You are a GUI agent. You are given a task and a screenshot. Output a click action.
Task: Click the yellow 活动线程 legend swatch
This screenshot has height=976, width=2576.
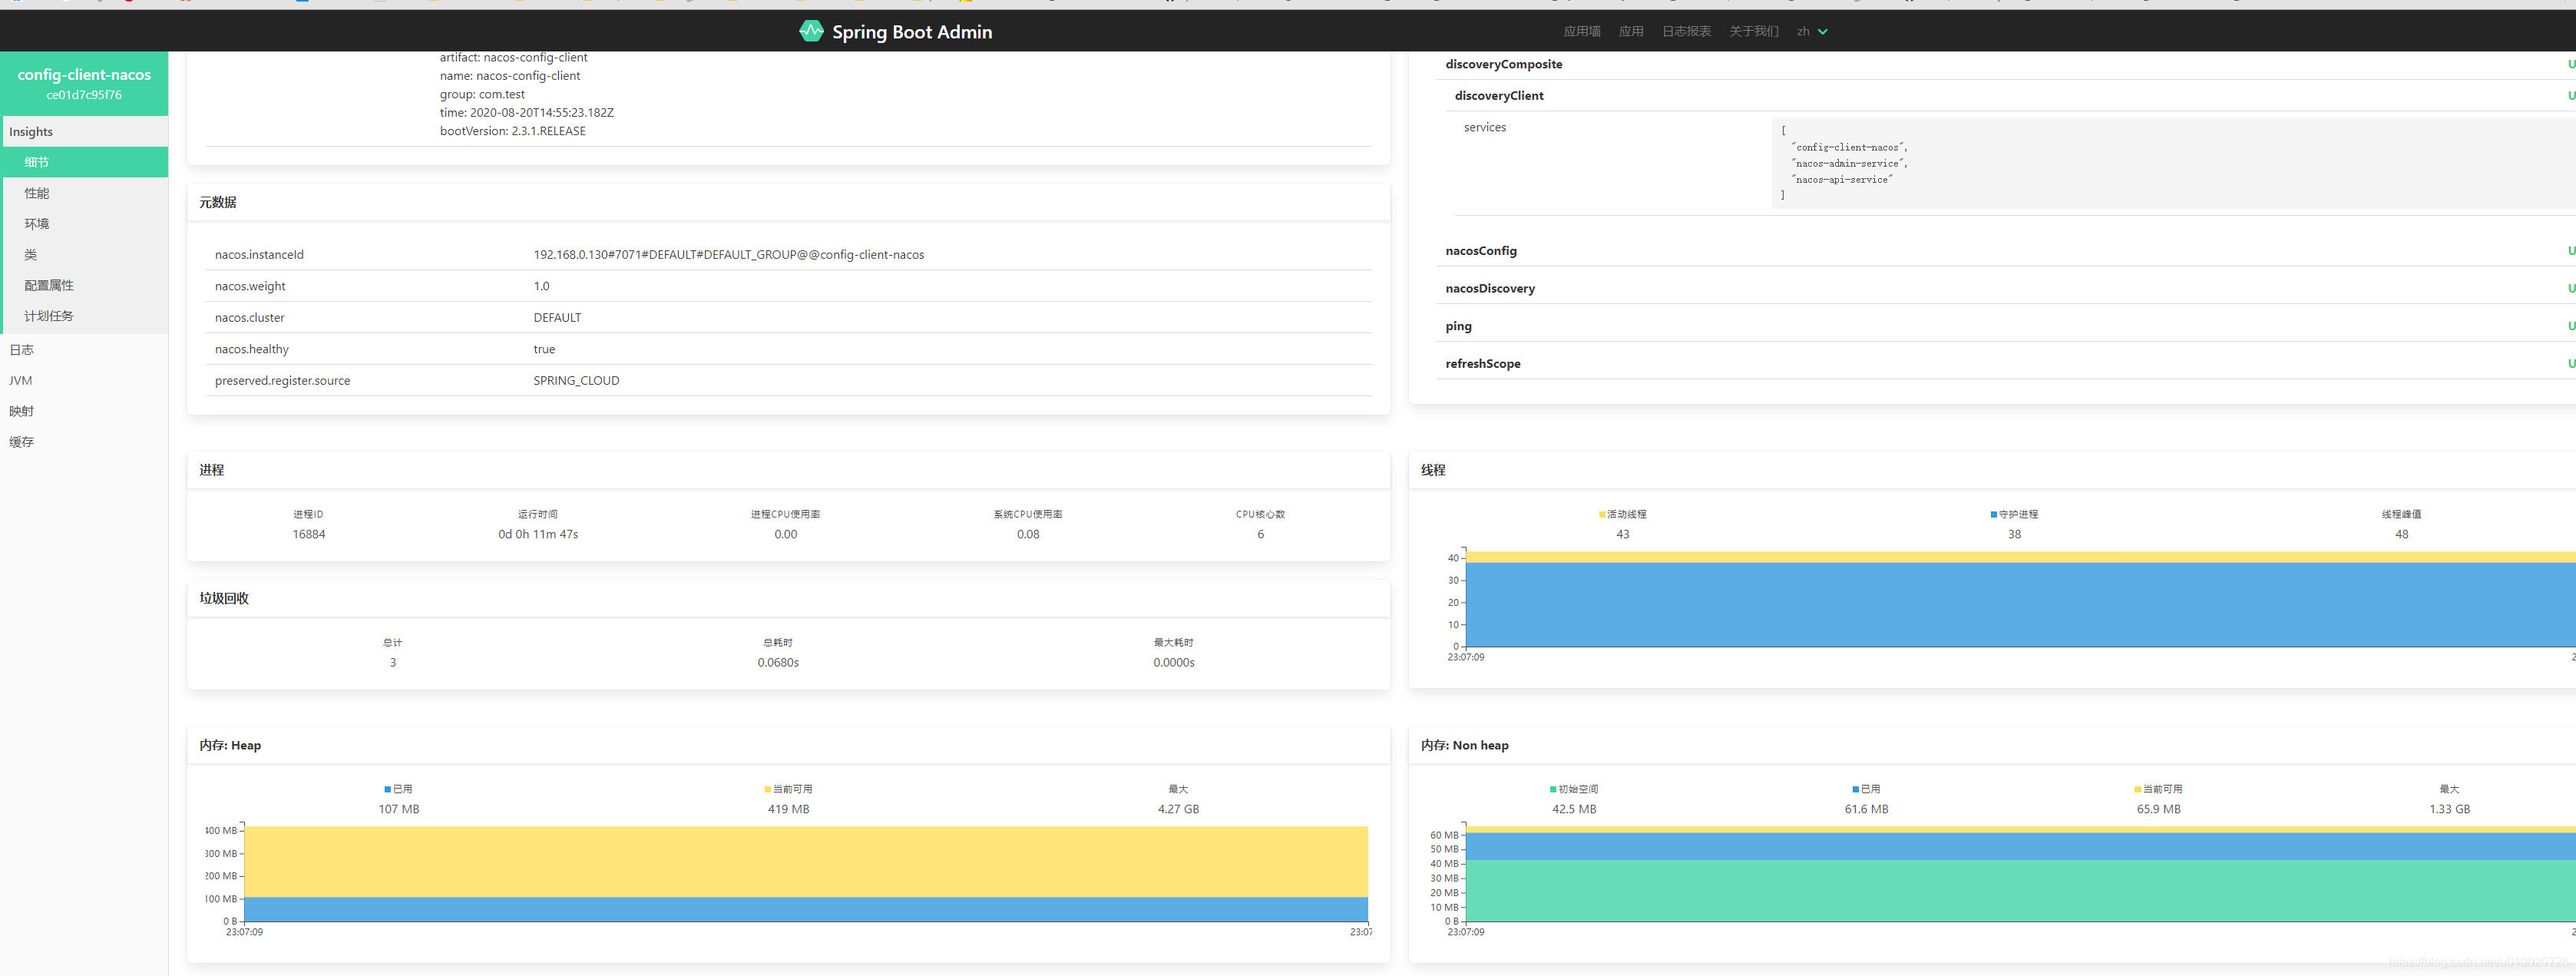(x=1602, y=515)
